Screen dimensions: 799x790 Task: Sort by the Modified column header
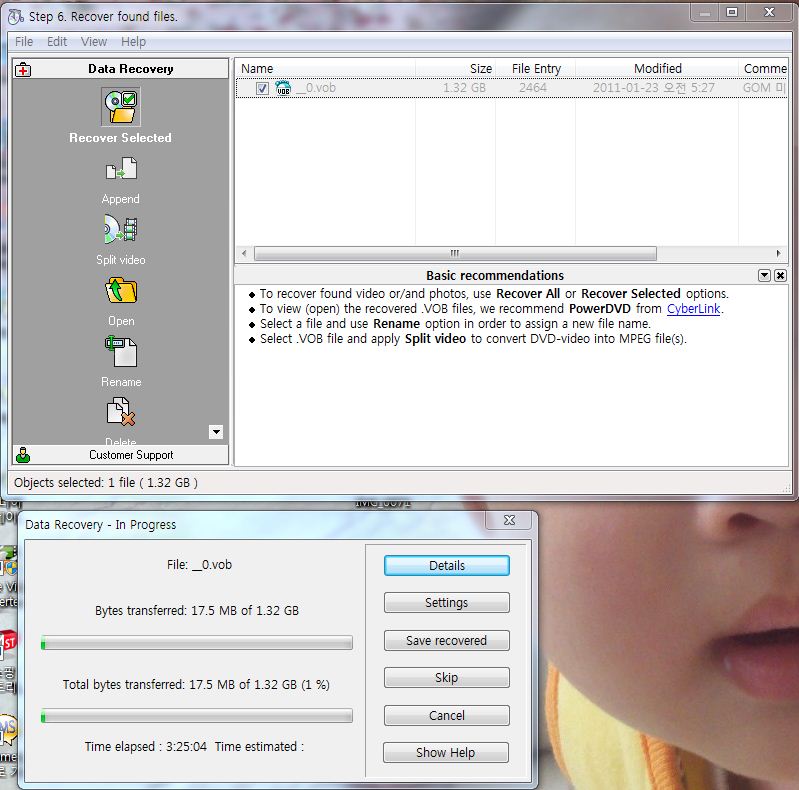click(x=657, y=69)
